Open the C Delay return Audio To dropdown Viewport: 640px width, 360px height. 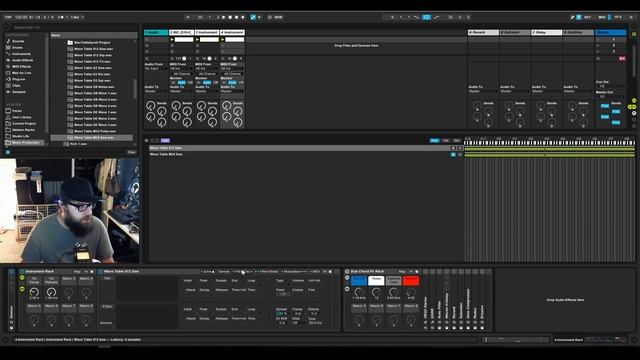[x=547, y=91]
